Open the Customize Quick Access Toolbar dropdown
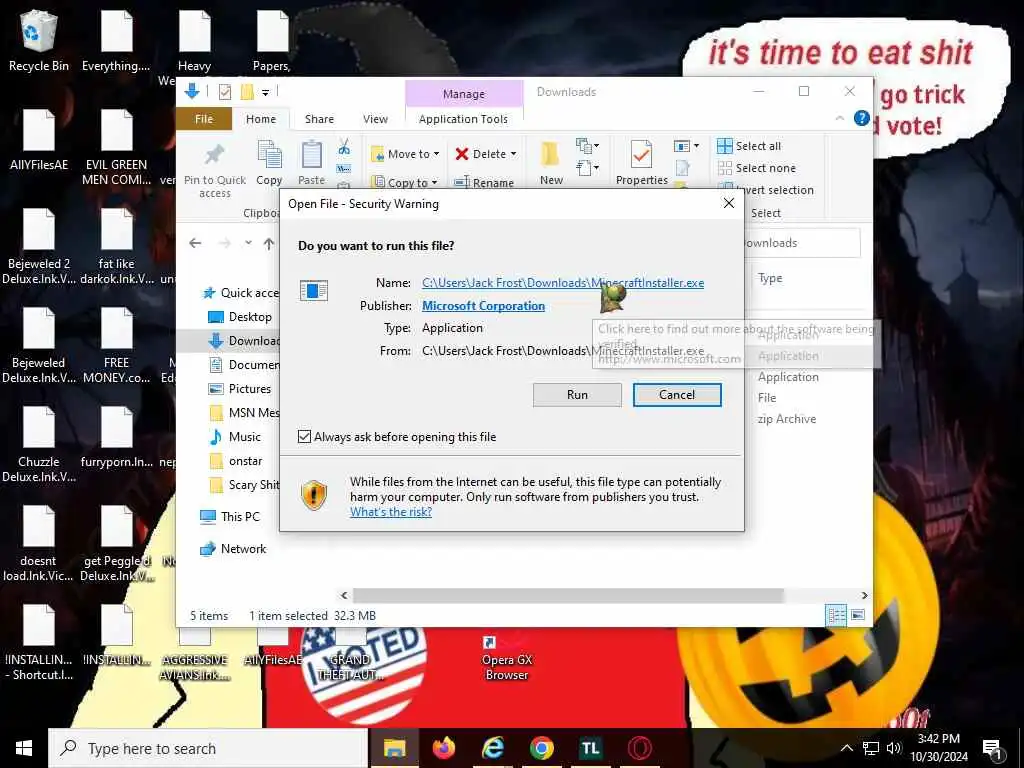Image resolution: width=1024 pixels, height=768 pixels. pyautogui.click(x=265, y=93)
